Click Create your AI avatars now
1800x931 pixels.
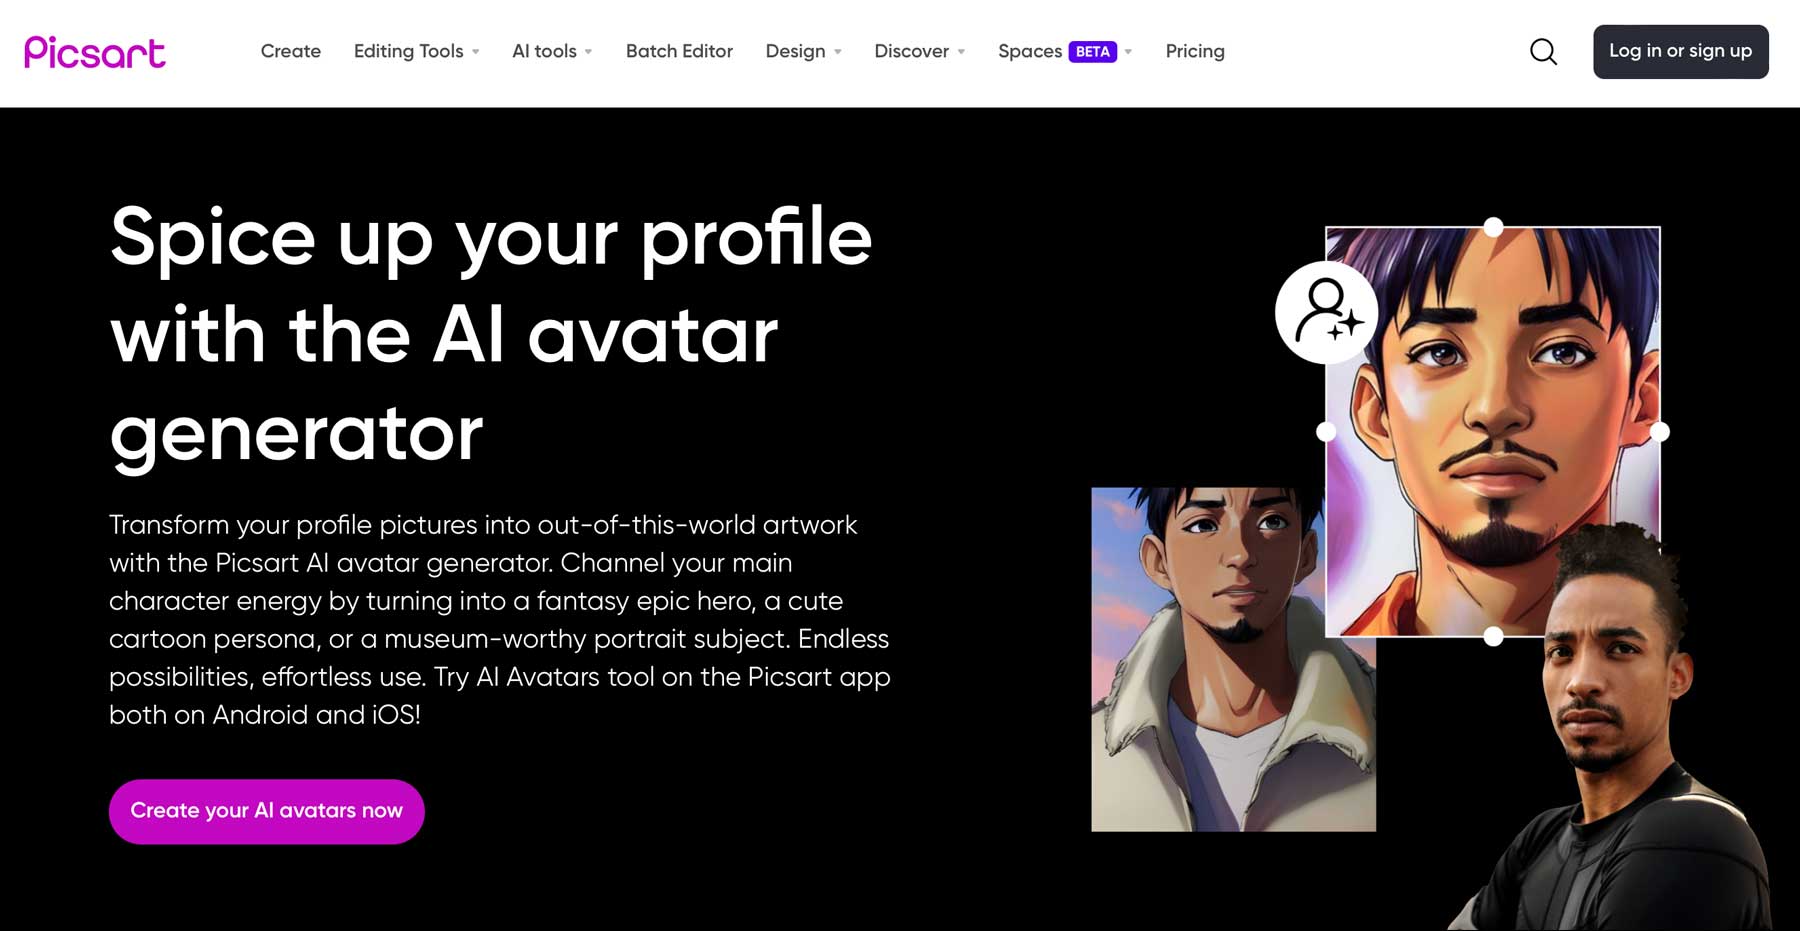[x=266, y=811]
